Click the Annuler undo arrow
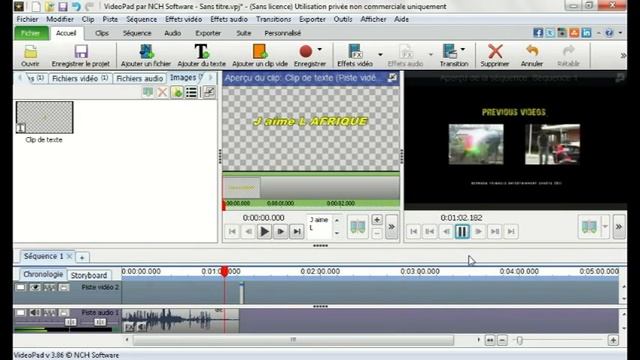The image size is (640, 360). [x=532, y=51]
